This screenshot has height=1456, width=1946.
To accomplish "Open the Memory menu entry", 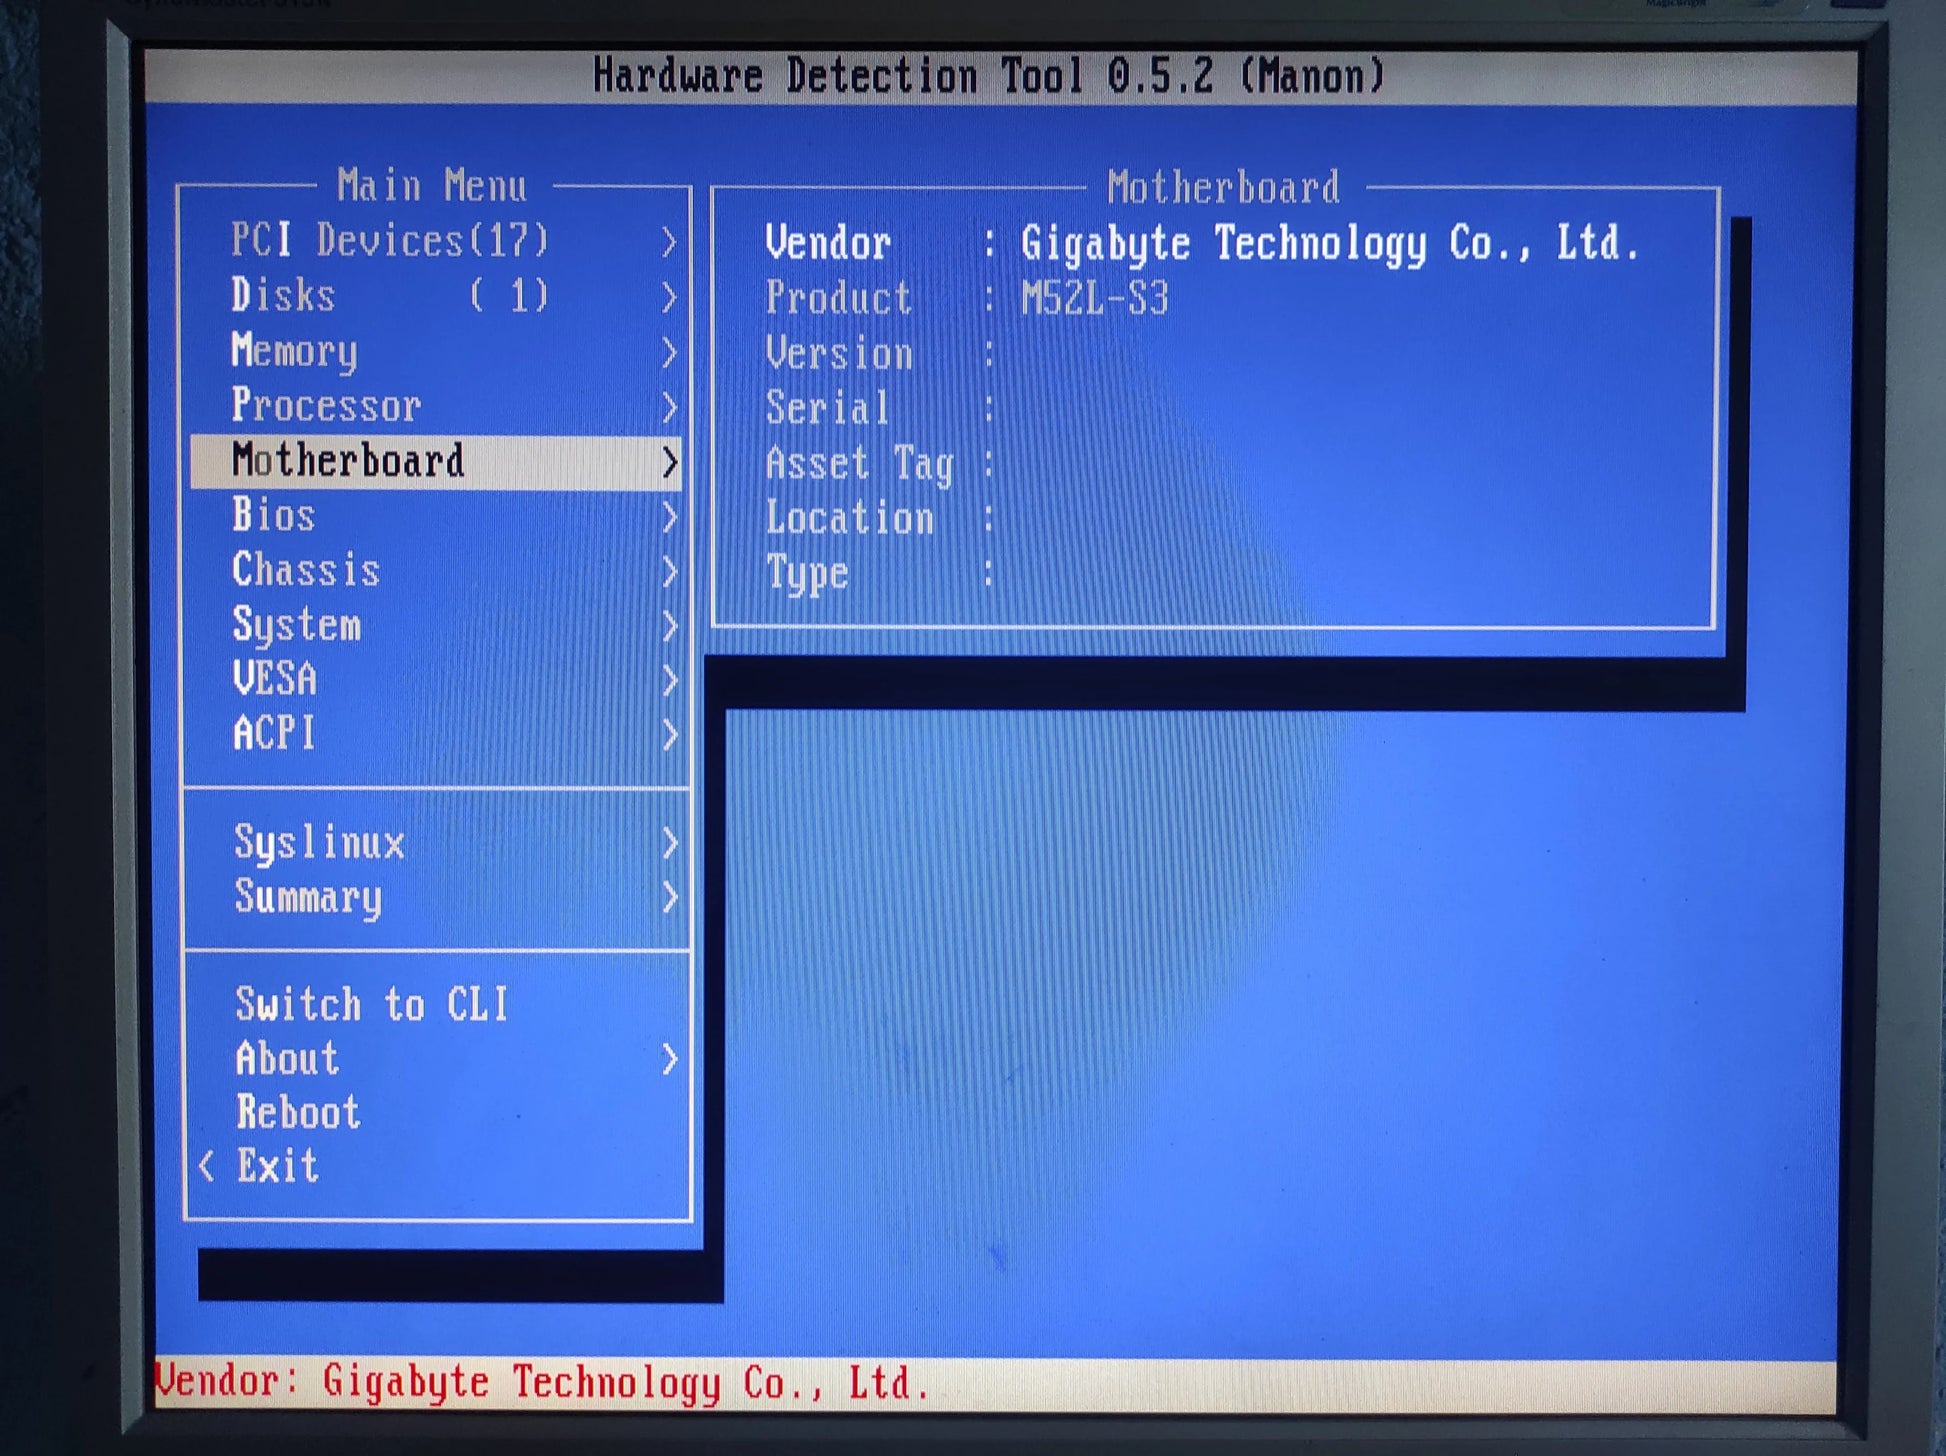I will 436,351.
